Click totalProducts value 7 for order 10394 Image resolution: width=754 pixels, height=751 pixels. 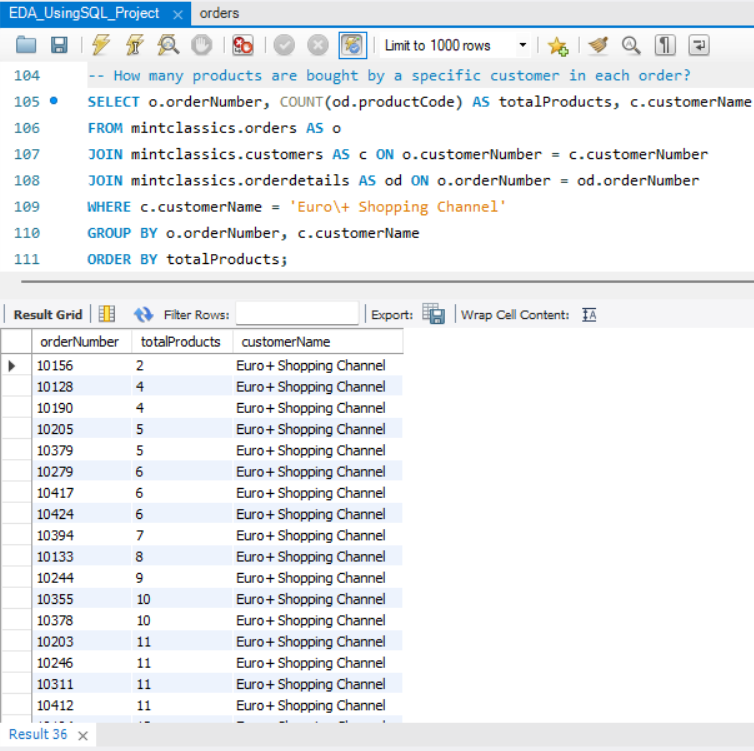182,535
